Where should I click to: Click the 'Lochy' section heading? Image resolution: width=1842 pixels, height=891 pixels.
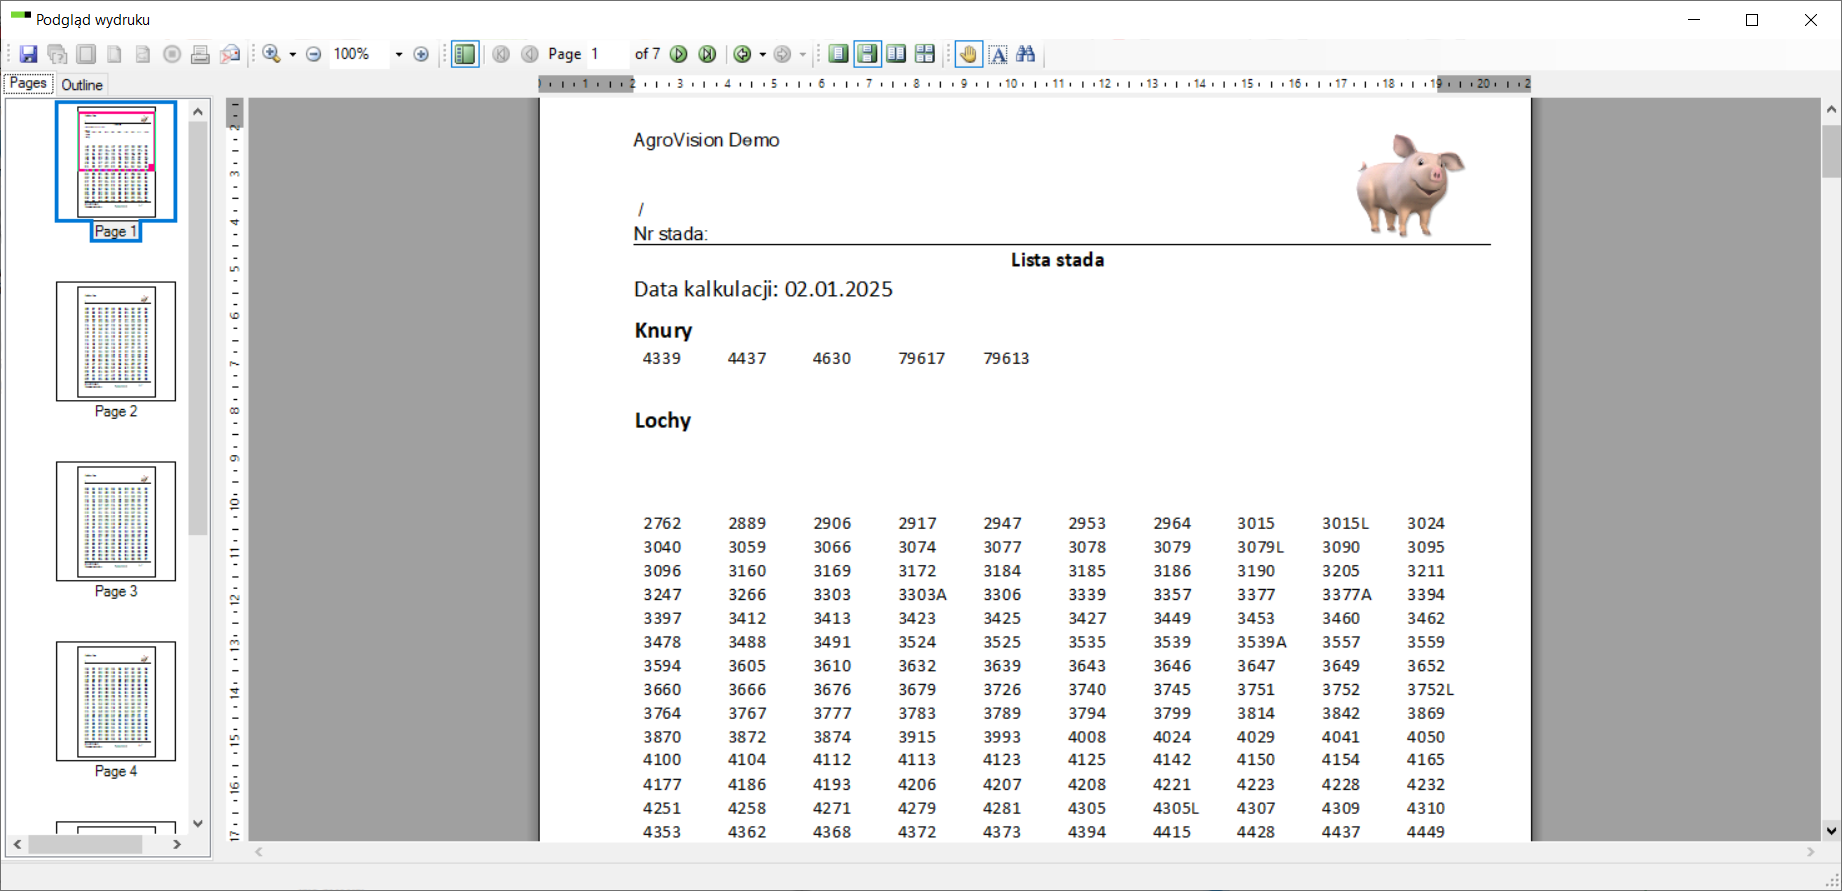pos(663,420)
